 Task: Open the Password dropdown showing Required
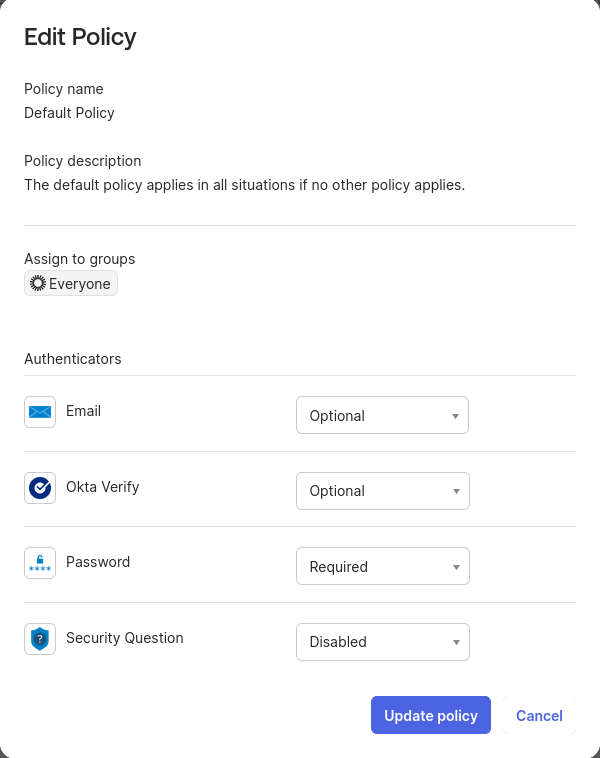pyautogui.click(x=383, y=566)
